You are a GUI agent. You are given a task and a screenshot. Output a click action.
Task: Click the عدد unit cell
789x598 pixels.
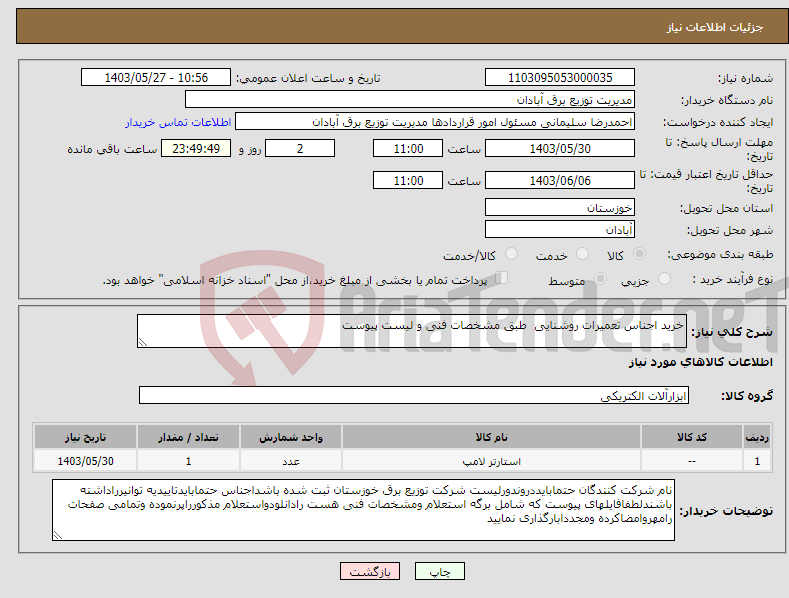[x=291, y=461]
